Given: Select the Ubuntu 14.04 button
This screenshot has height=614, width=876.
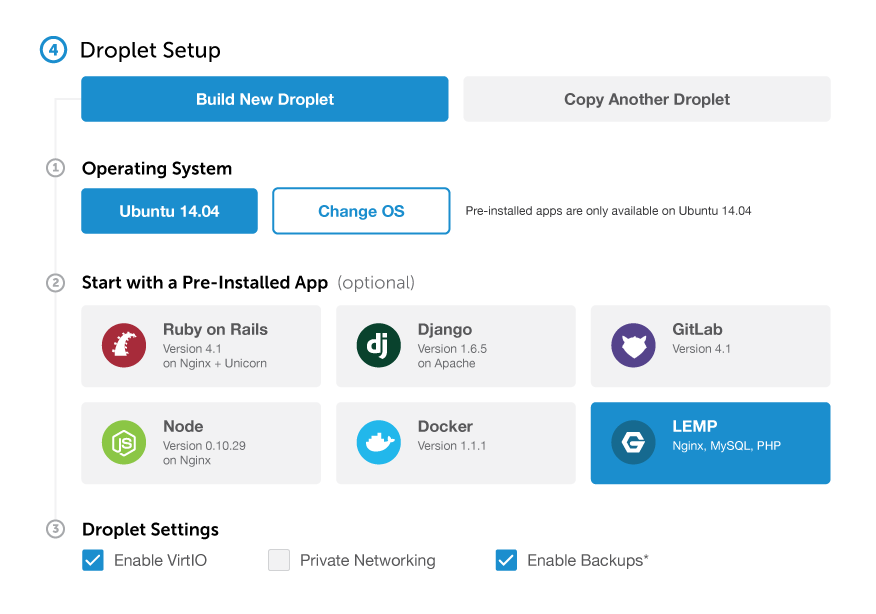Looking at the screenshot, I should point(169,211).
